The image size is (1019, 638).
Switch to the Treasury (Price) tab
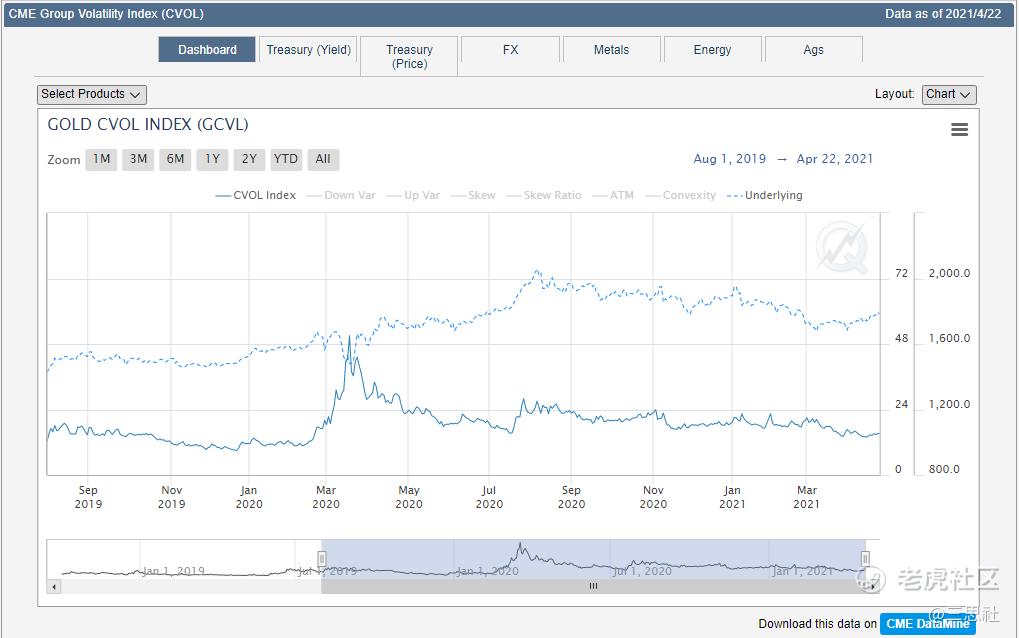tap(409, 57)
